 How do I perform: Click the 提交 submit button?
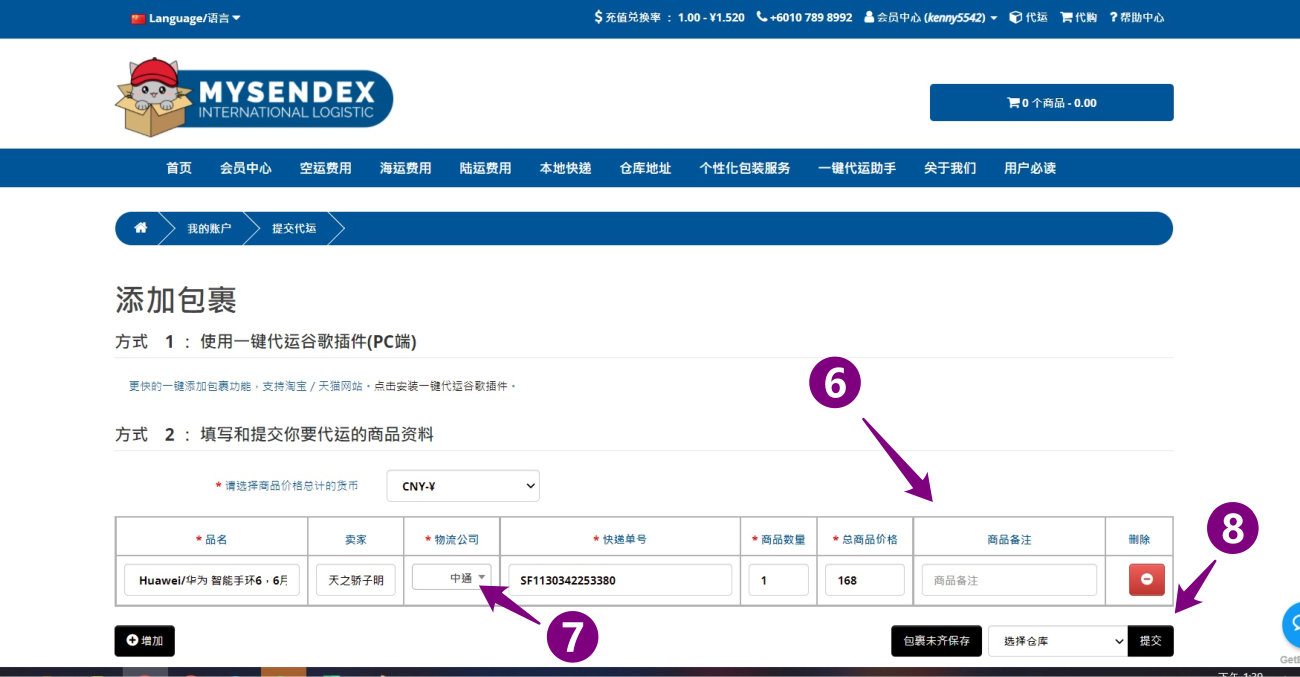click(1150, 641)
